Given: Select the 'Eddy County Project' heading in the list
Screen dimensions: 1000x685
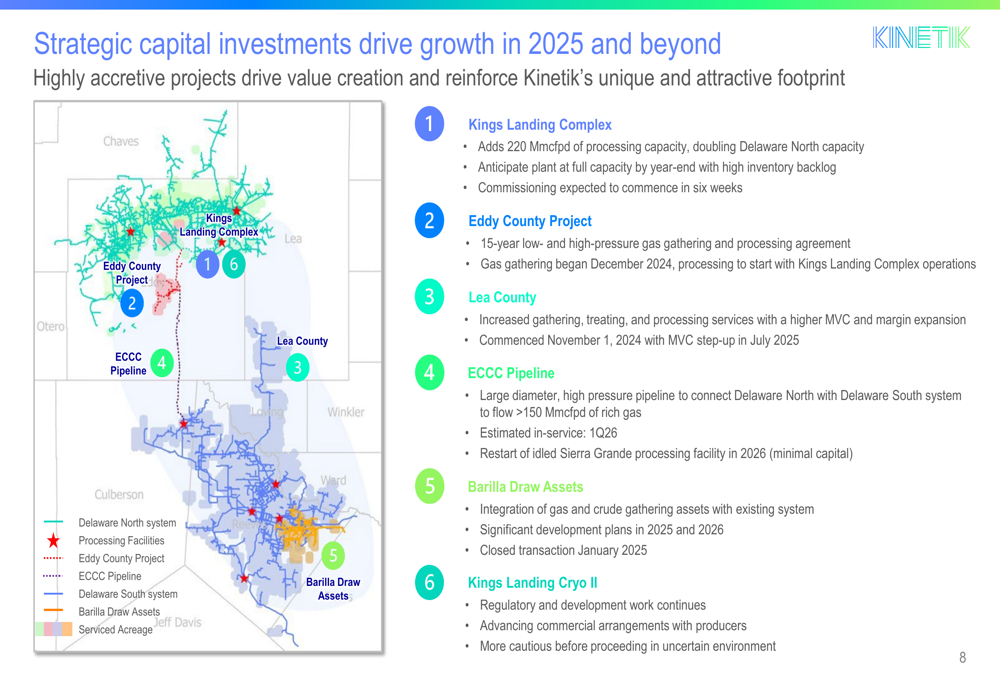Looking at the screenshot, I should click(530, 221).
